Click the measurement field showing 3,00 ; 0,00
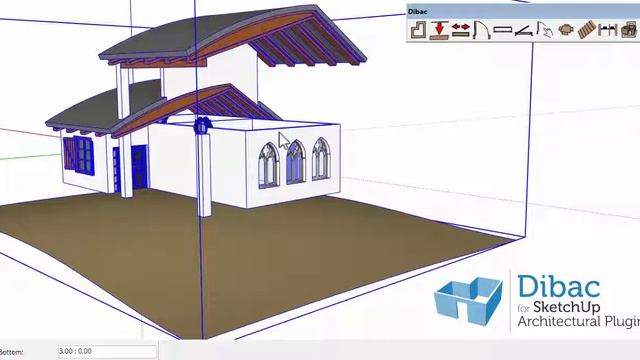The image size is (640, 360). [107, 351]
